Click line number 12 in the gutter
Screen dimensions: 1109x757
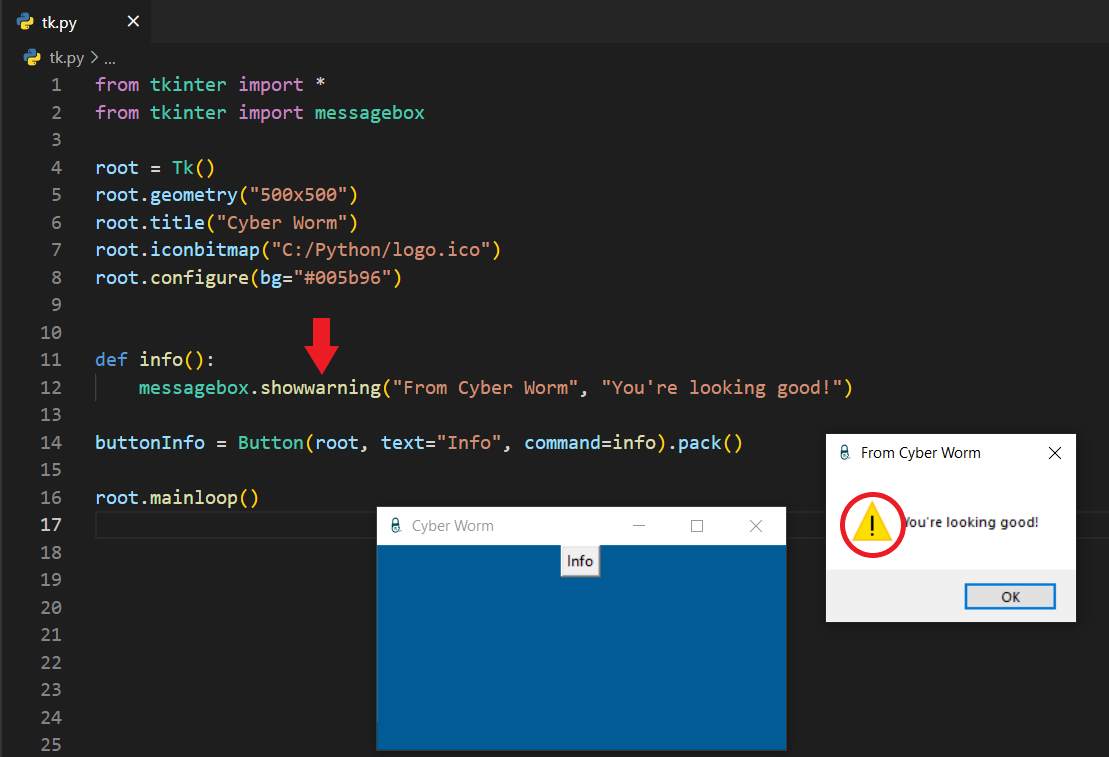[51, 387]
